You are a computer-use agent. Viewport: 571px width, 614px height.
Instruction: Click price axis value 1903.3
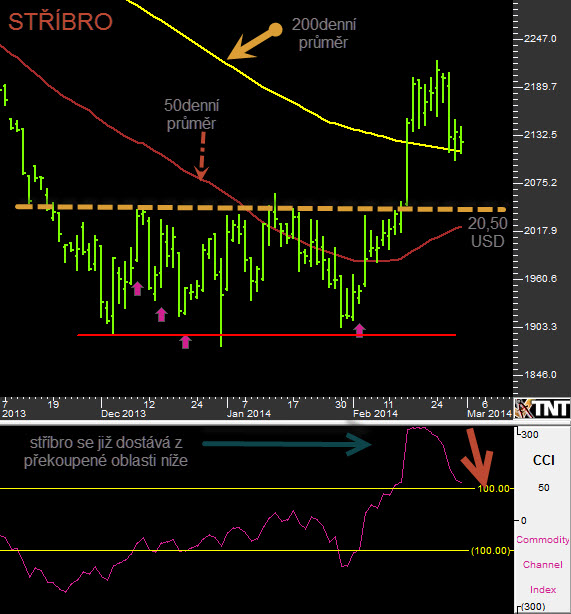point(540,327)
